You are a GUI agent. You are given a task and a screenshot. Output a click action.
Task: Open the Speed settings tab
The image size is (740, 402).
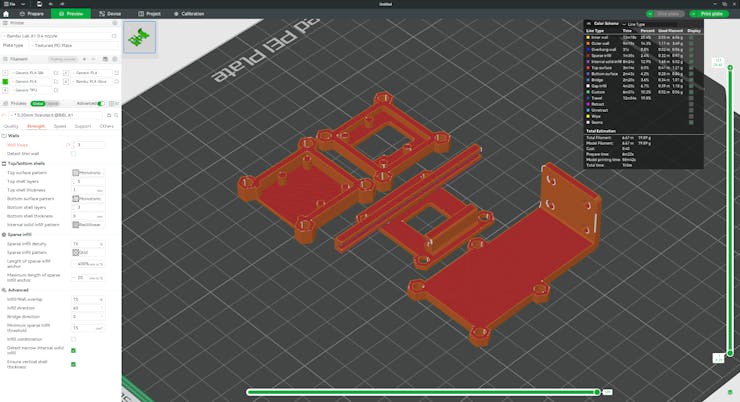pos(60,126)
